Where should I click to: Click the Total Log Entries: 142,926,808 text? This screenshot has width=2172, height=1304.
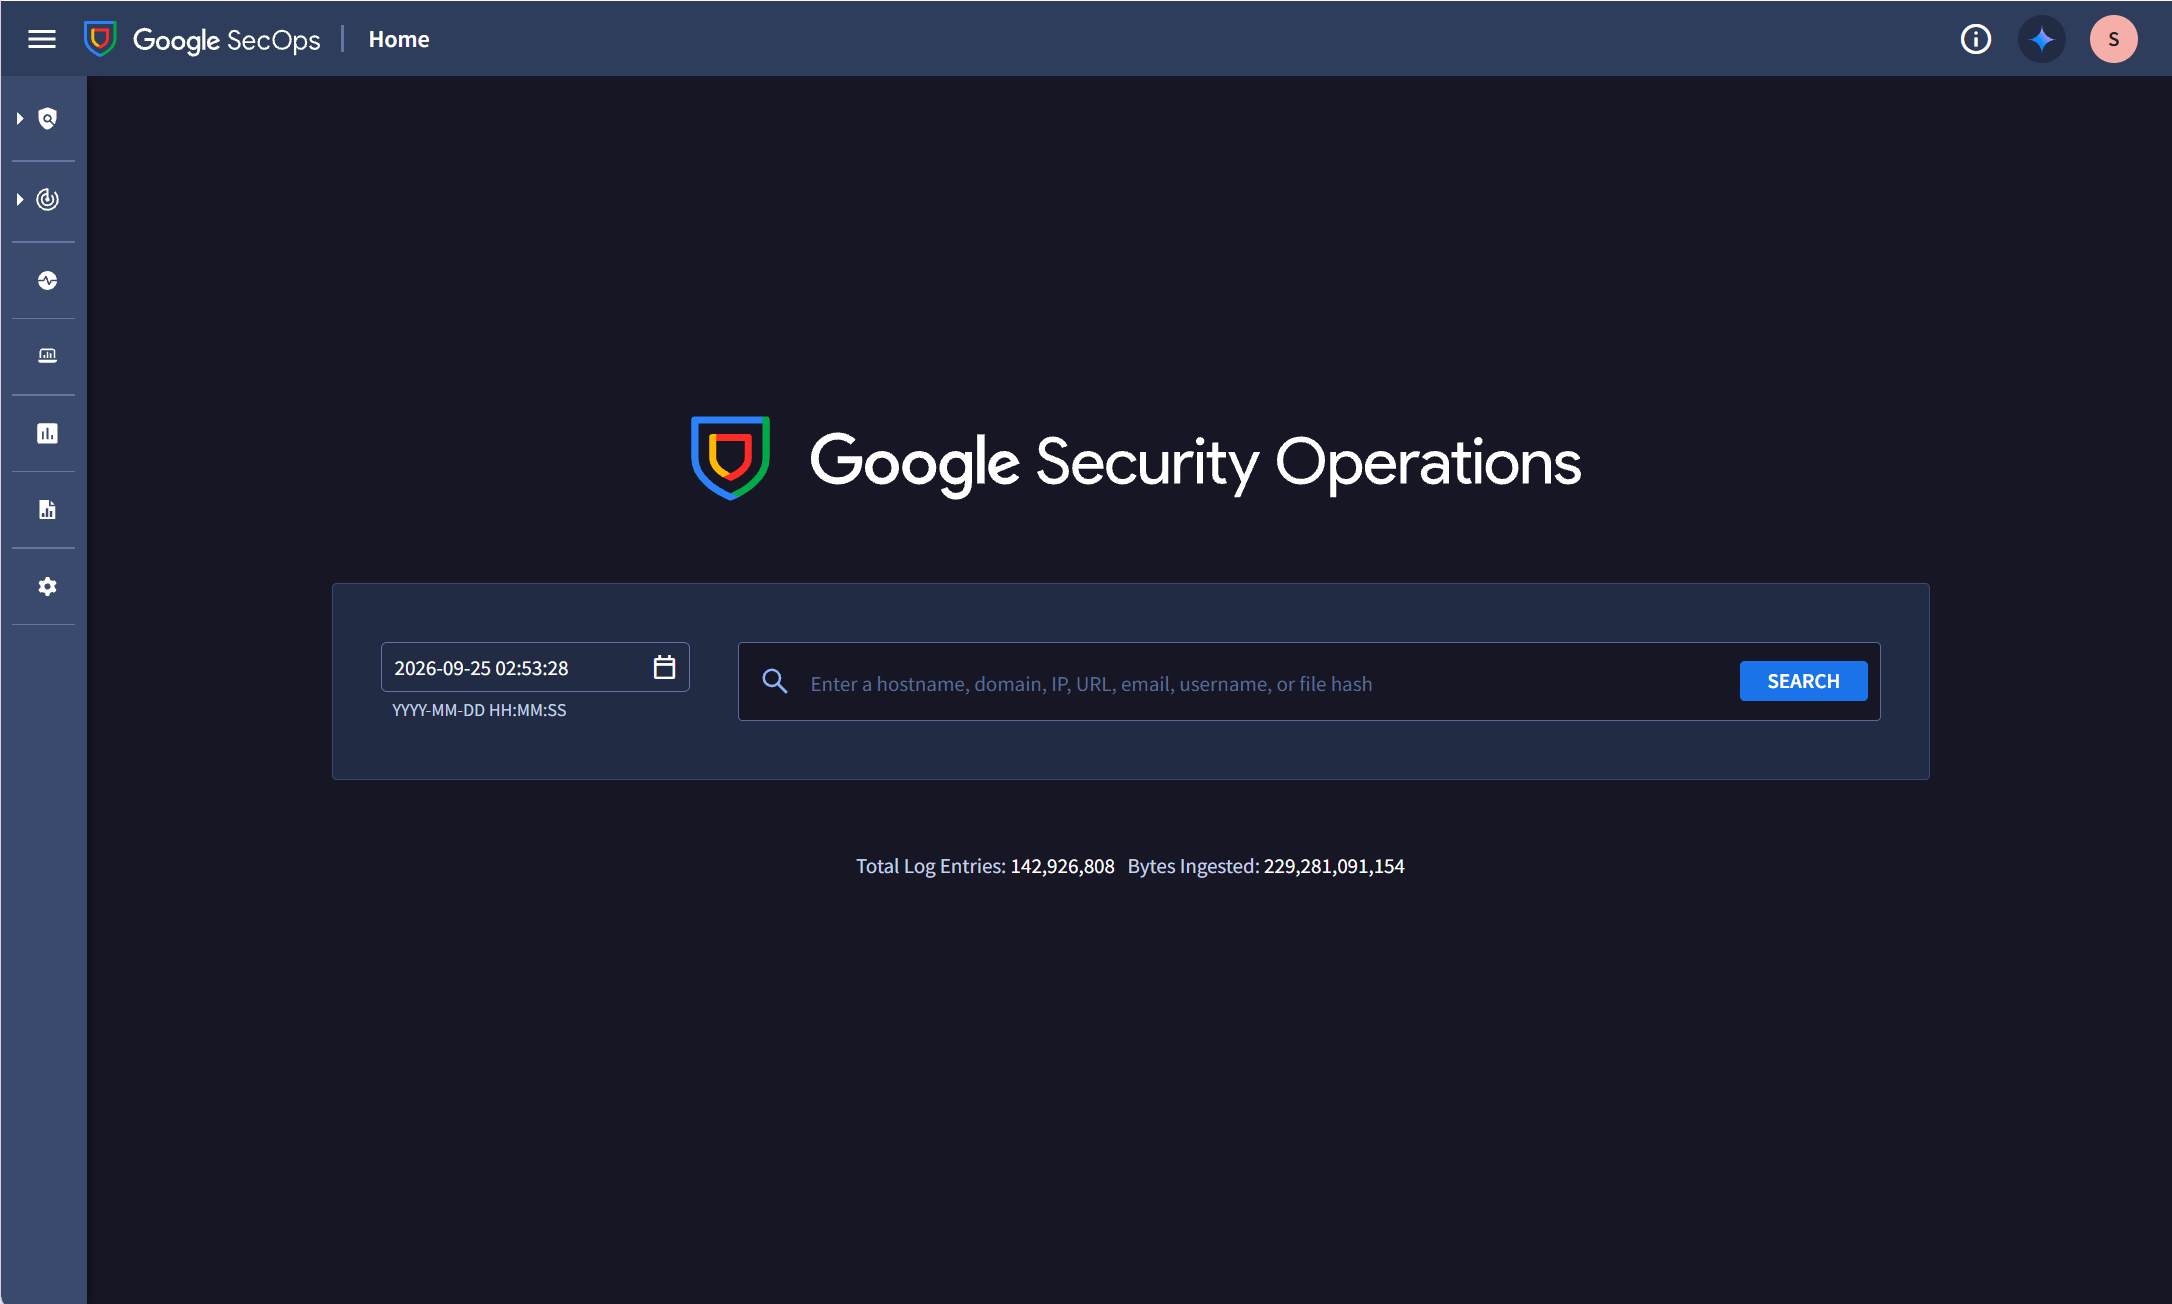[x=985, y=866]
